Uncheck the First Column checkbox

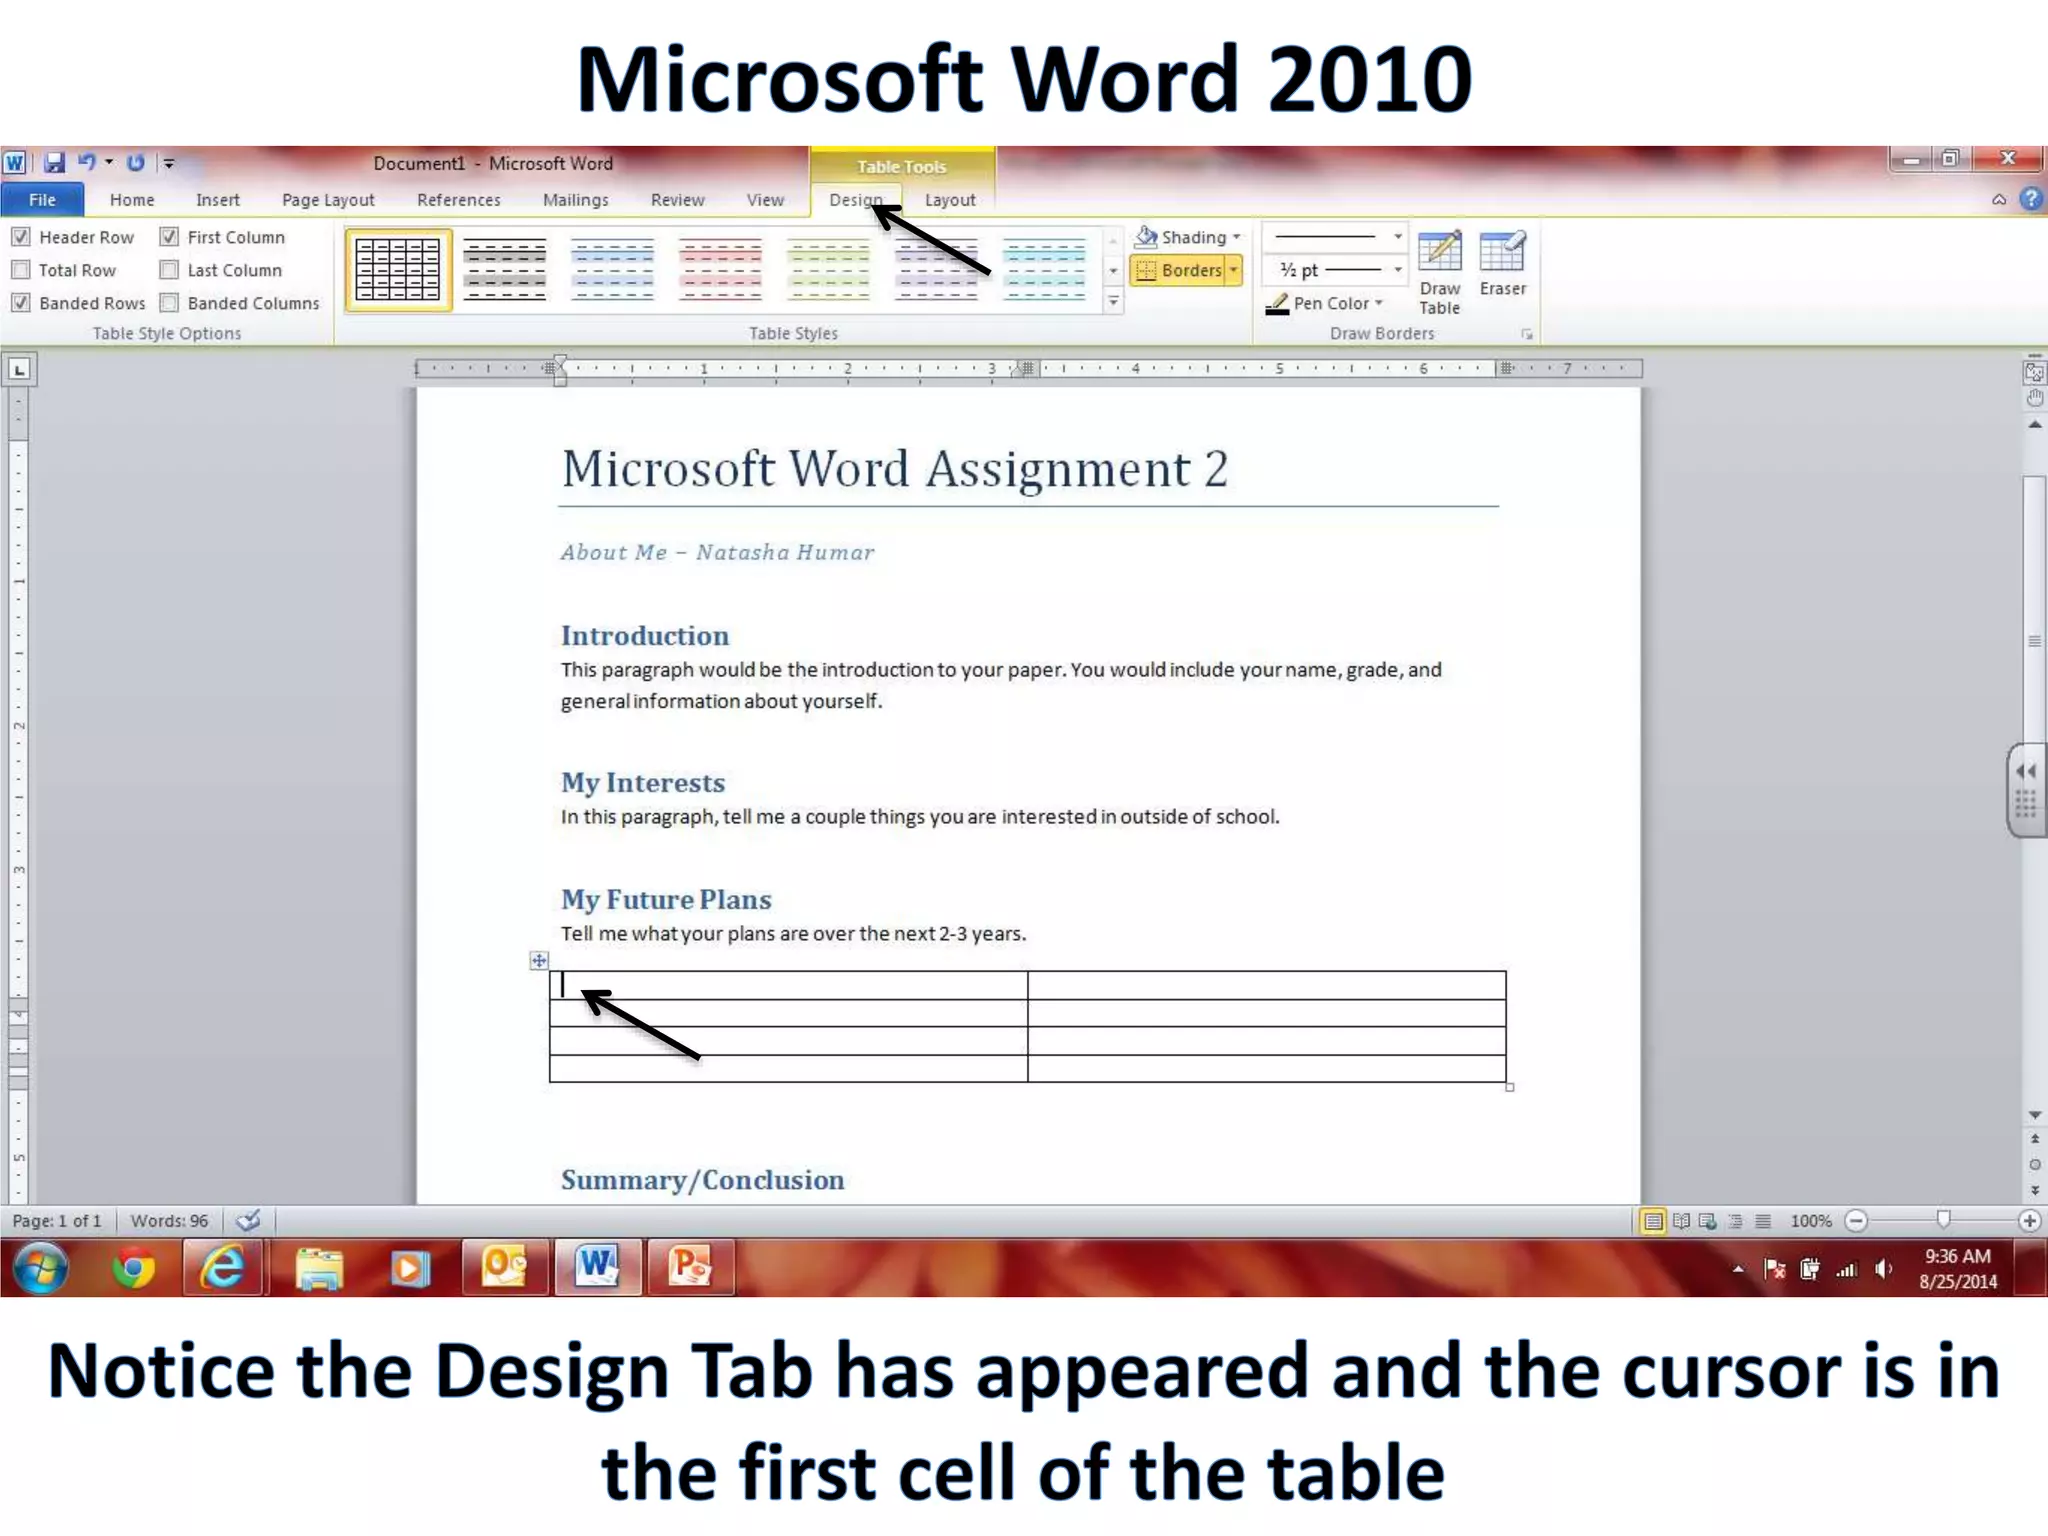pos(169,237)
